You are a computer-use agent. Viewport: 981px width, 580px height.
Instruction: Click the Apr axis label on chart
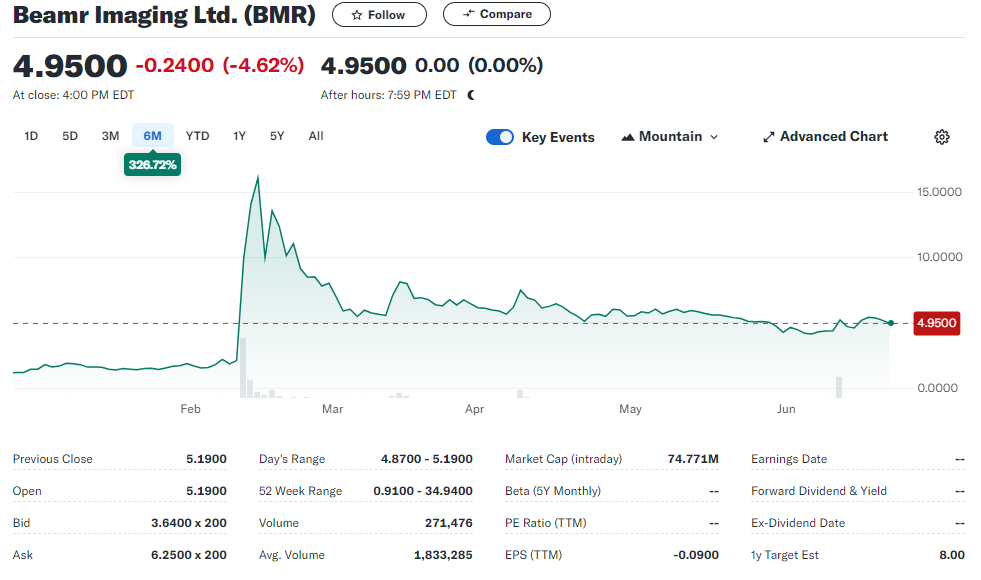click(474, 409)
